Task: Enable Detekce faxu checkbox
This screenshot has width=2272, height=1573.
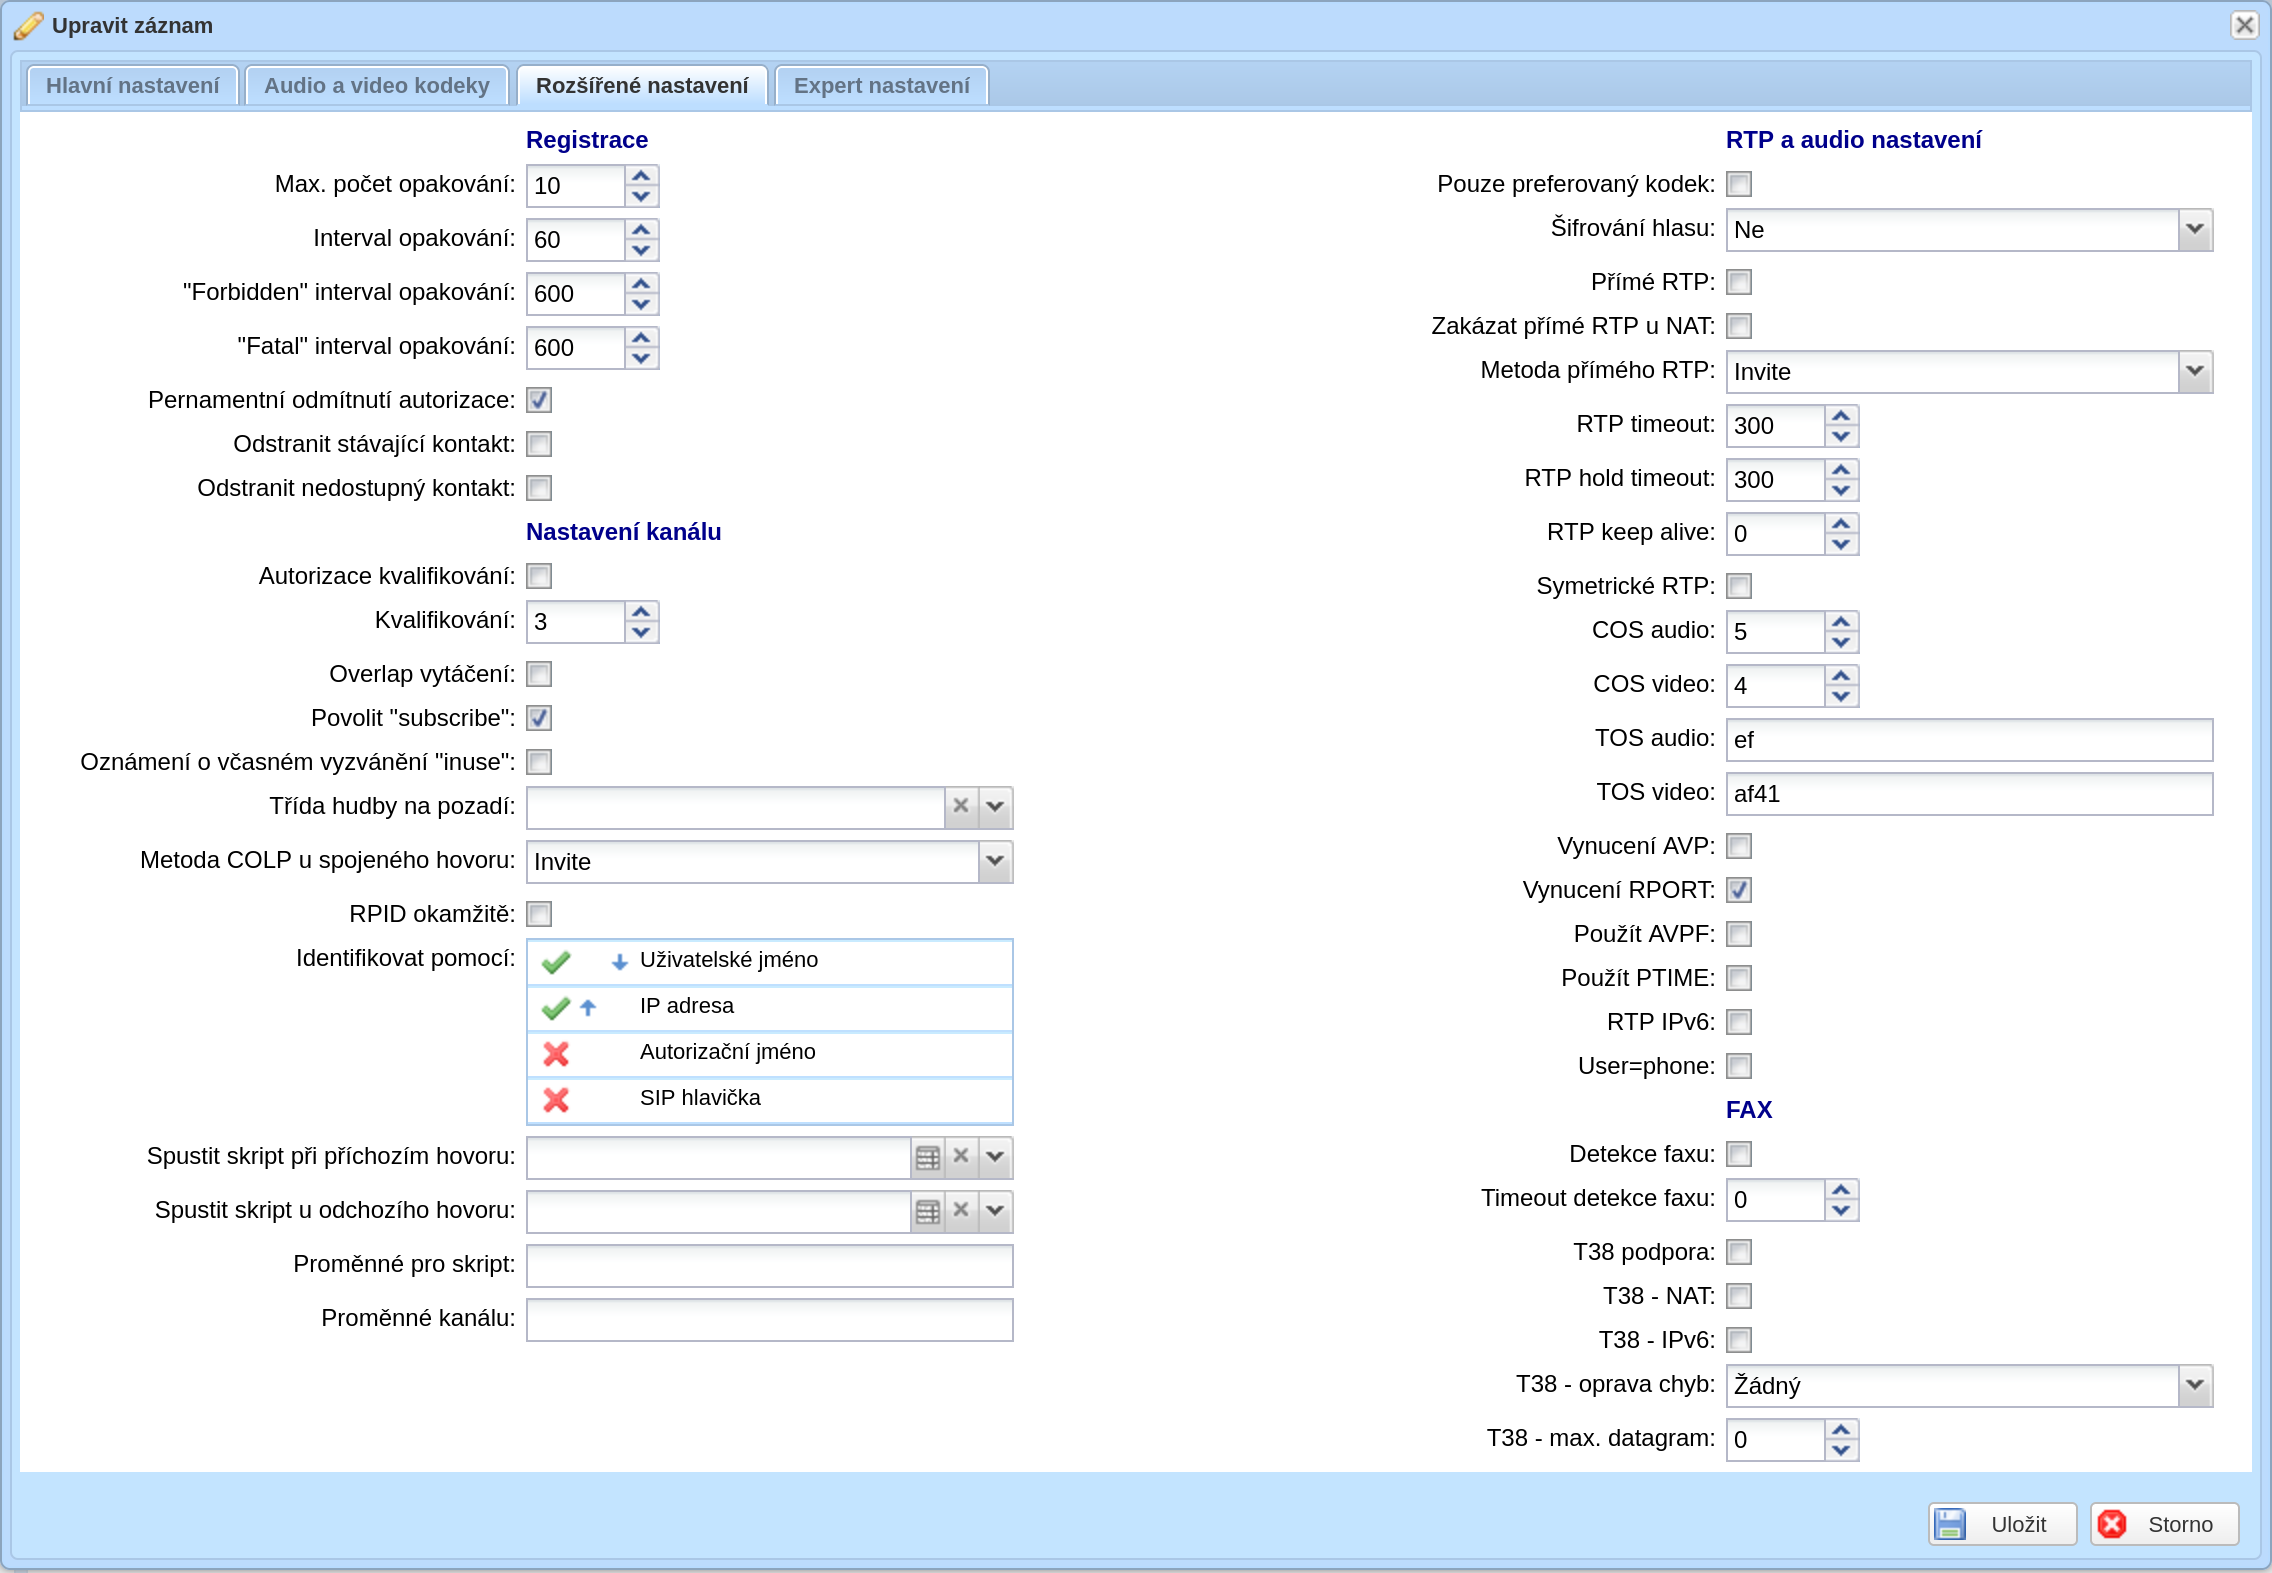Action: pos(1739,1154)
